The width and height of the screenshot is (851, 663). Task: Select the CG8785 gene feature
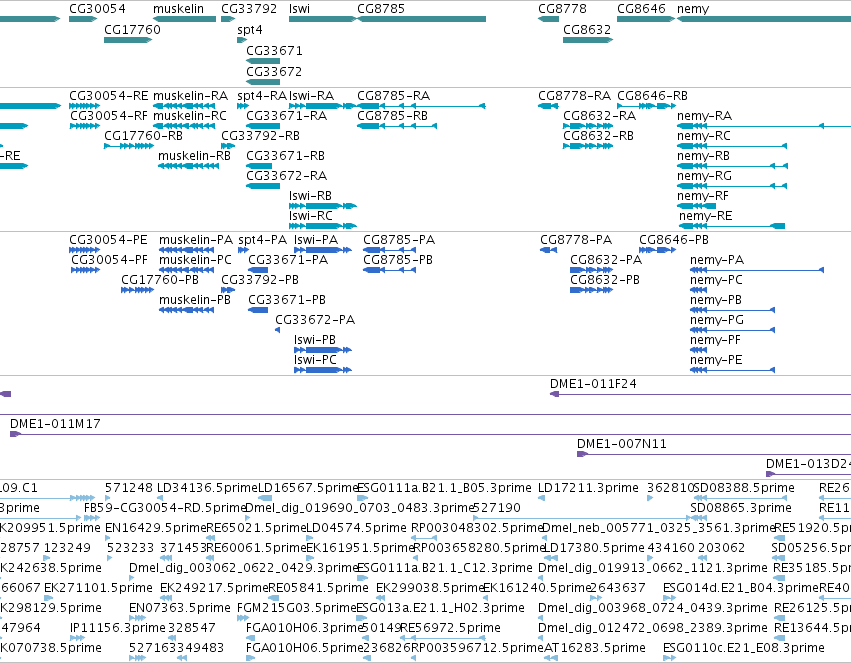(x=421, y=19)
